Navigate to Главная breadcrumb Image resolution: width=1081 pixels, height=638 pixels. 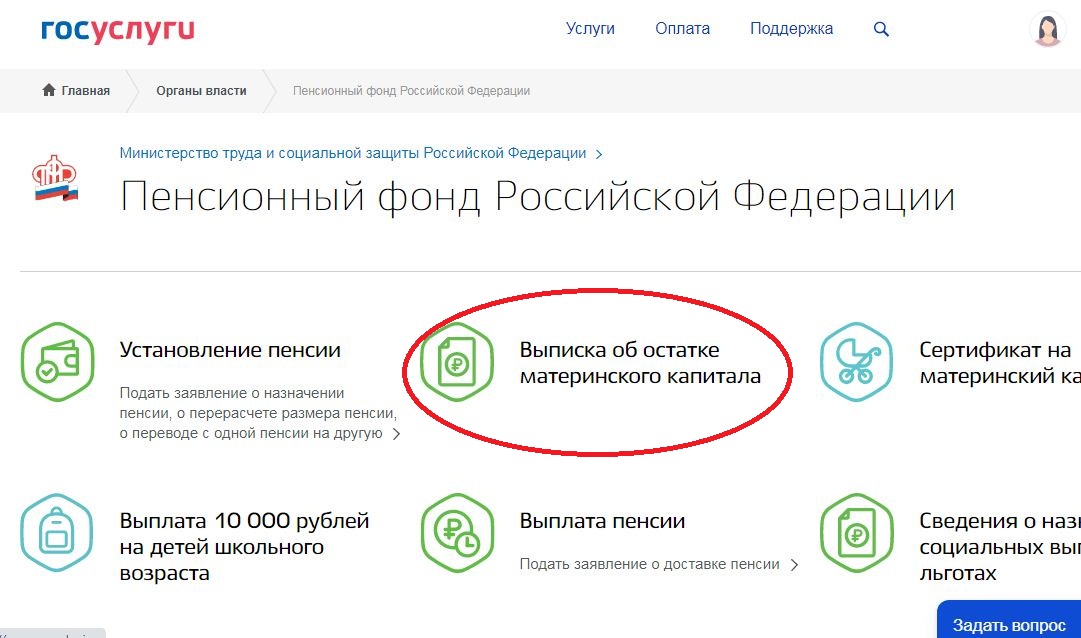pyautogui.click(x=76, y=91)
